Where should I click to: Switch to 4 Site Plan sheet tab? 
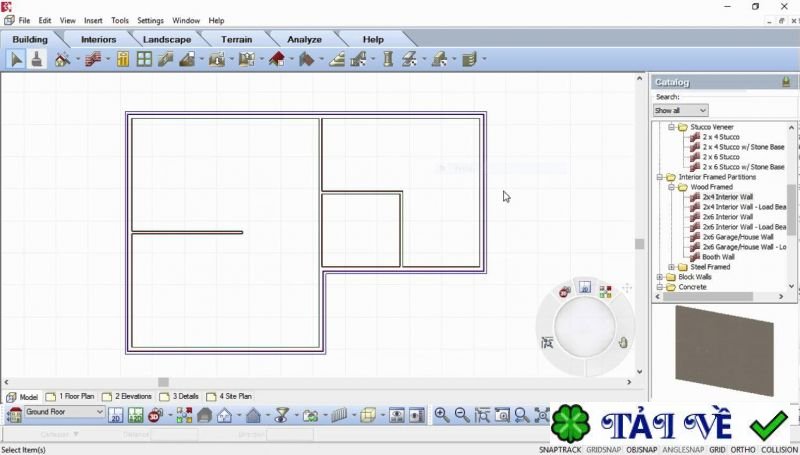[x=229, y=396]
